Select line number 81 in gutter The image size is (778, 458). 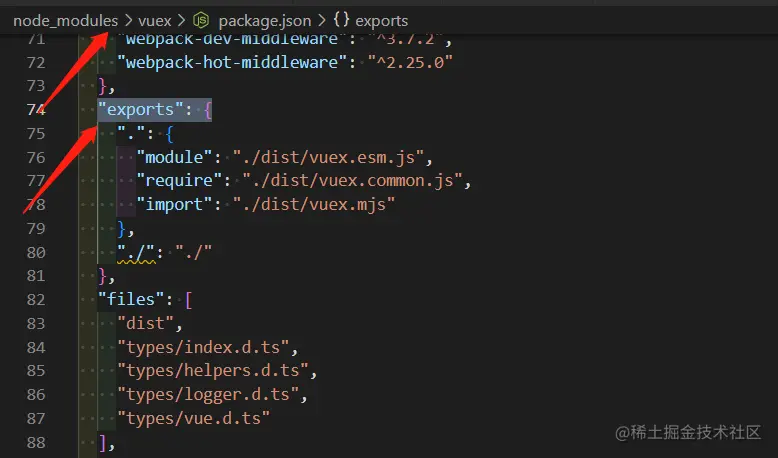pos(36,276)
